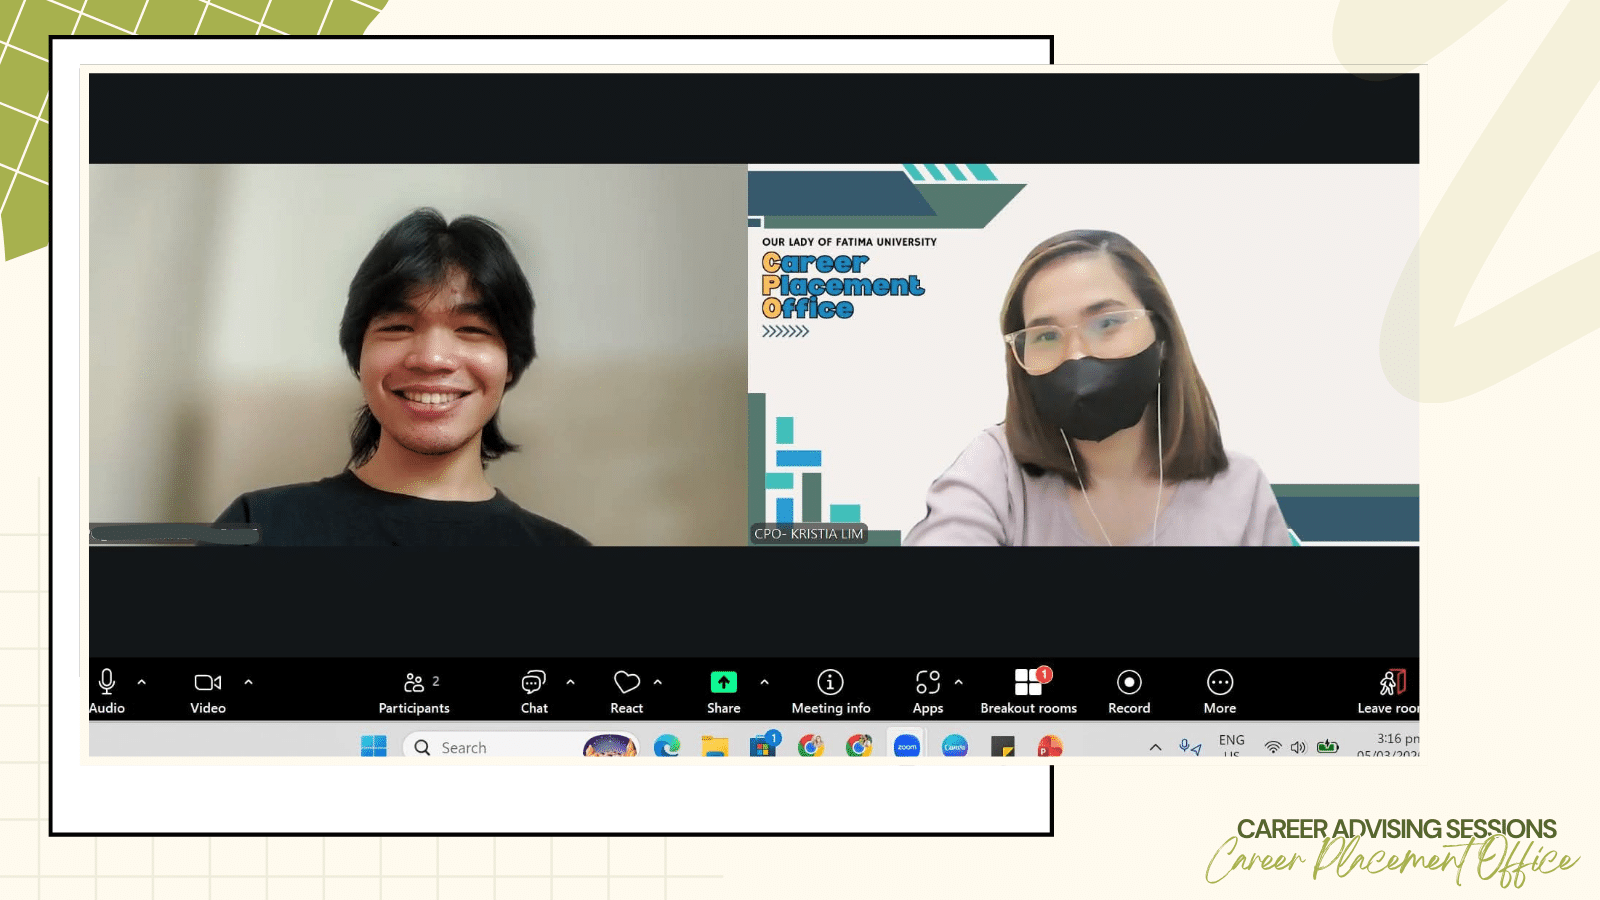
Task: Open the Wi-Fi network tray icon
Action: pyautogui.click(x=1273, y=747)
